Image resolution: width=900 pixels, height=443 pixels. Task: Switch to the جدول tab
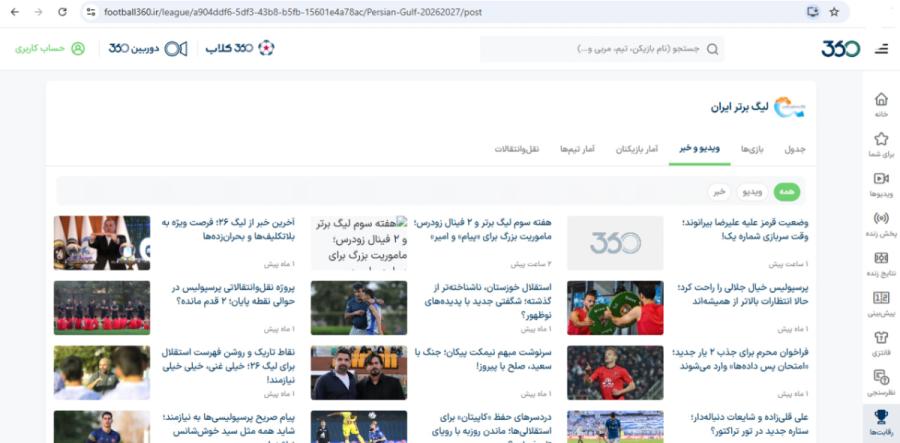click(x=795, y=149)
